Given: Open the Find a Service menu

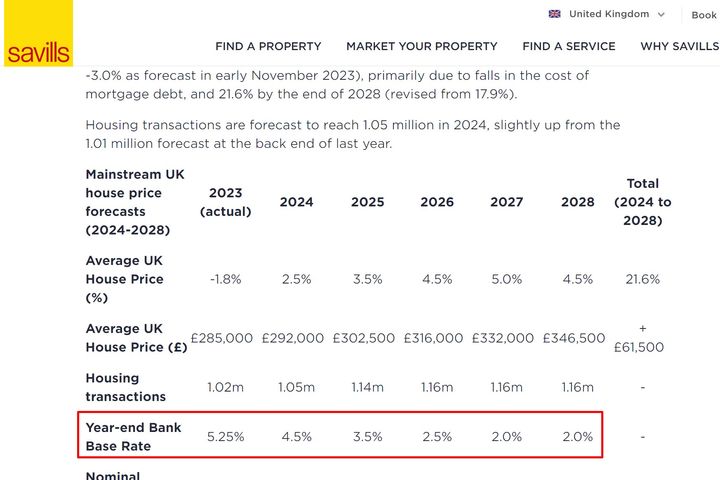Looking at the screenshot, I should (x=568, y=46).
